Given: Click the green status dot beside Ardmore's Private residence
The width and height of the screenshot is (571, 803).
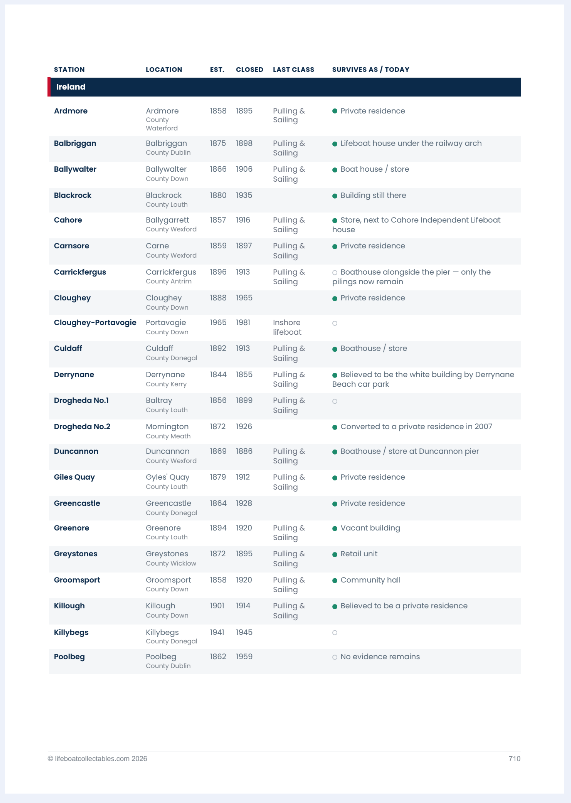Looking at the screenshot, I should pos(334,111).
